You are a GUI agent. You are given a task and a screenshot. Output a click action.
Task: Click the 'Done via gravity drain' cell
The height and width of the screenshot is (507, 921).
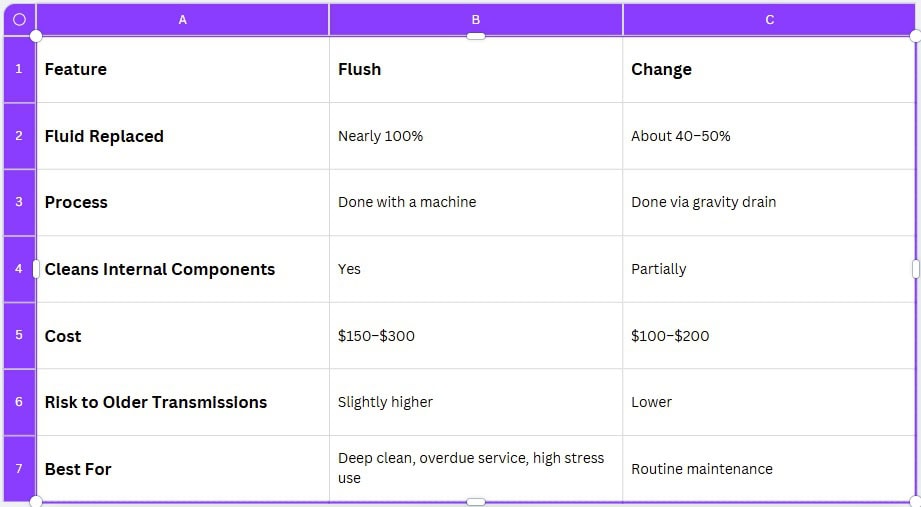[769, 202]
